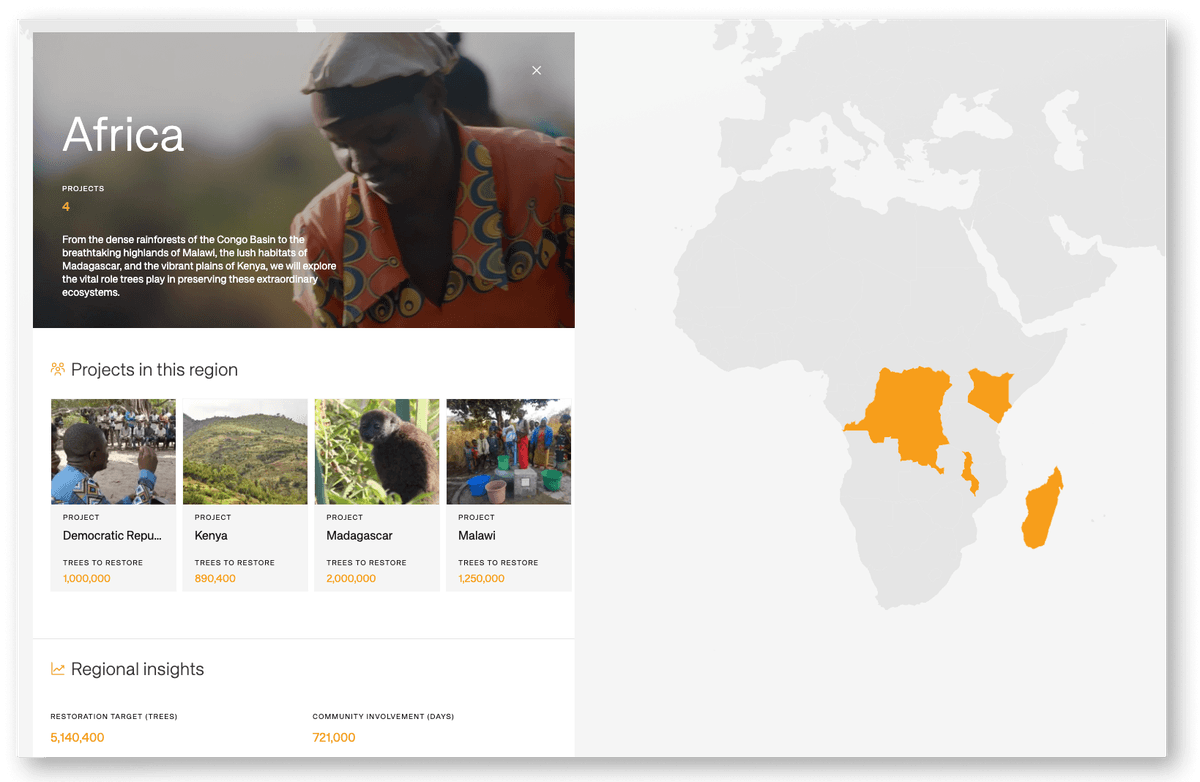Click the Africa heading on the banner

(x=123, y=135)
